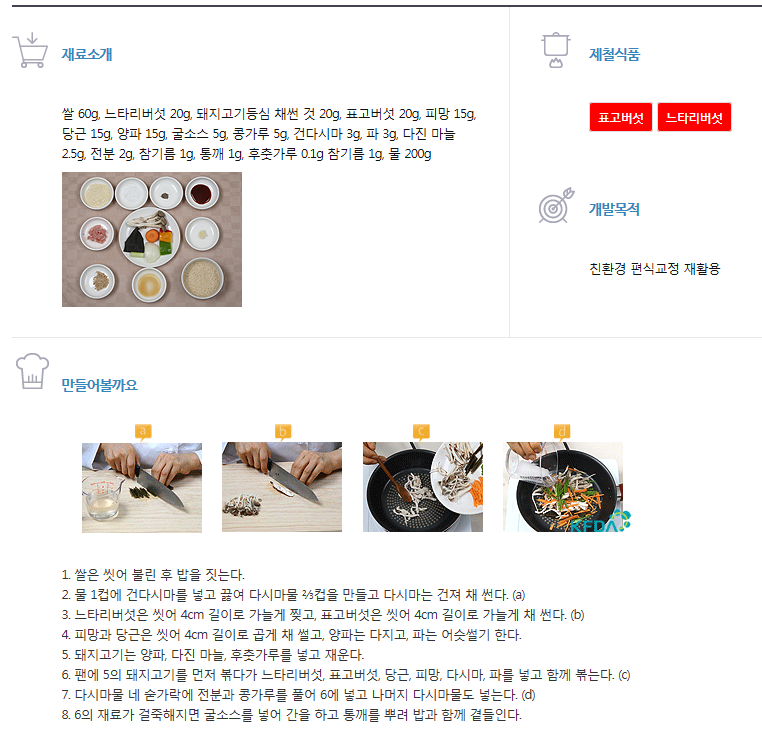
Task: Click the 개발목적 section heading
Action: click(614, 209)
